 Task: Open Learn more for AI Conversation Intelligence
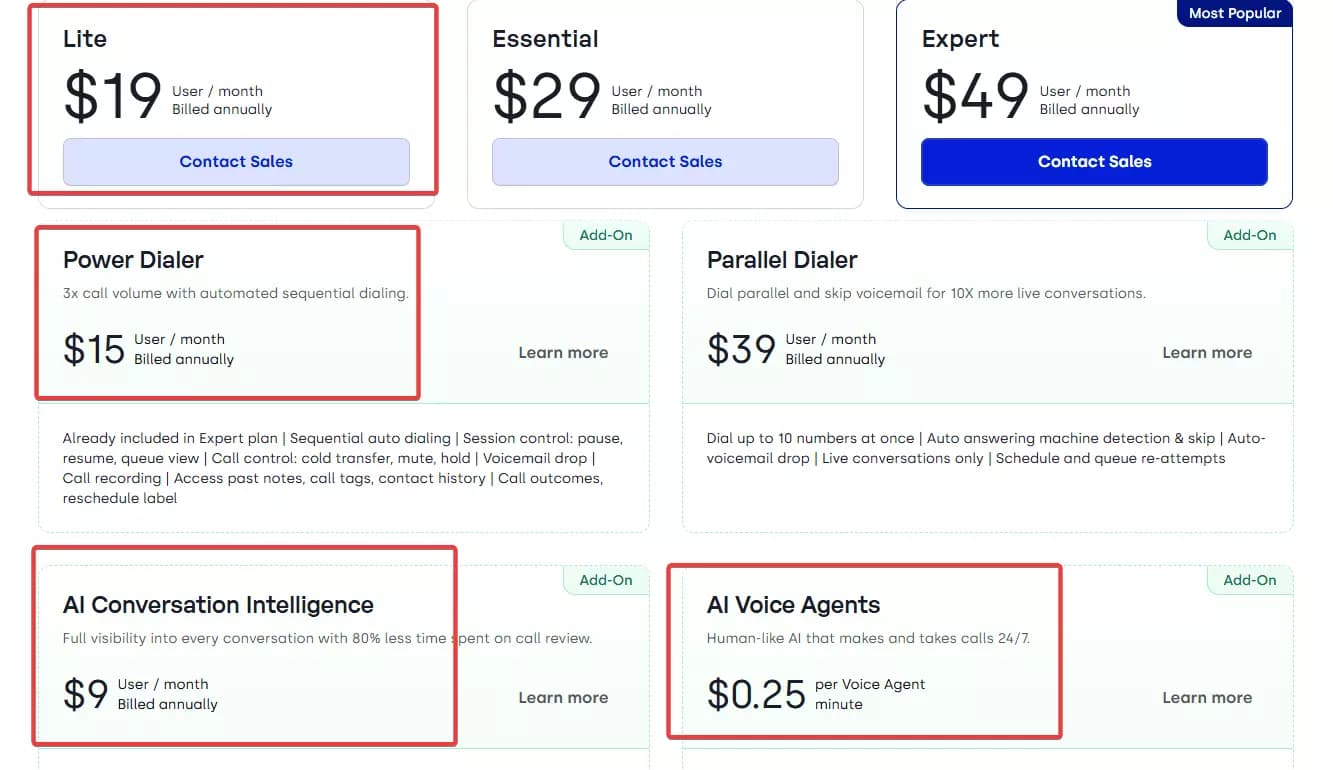click(563, 697)
